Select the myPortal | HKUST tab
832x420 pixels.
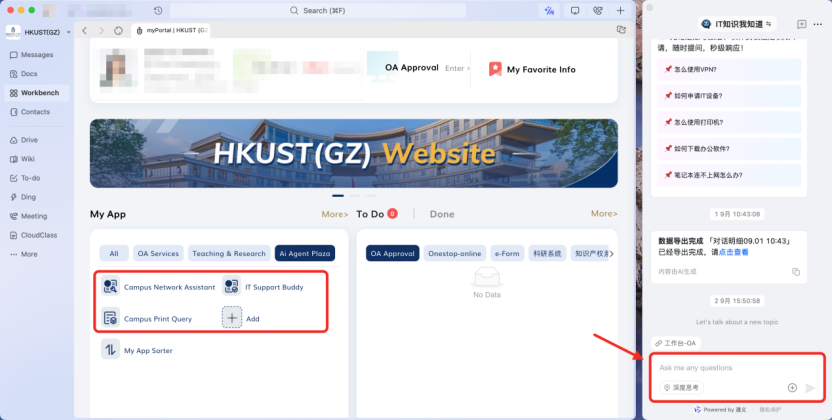click(171, 31)
